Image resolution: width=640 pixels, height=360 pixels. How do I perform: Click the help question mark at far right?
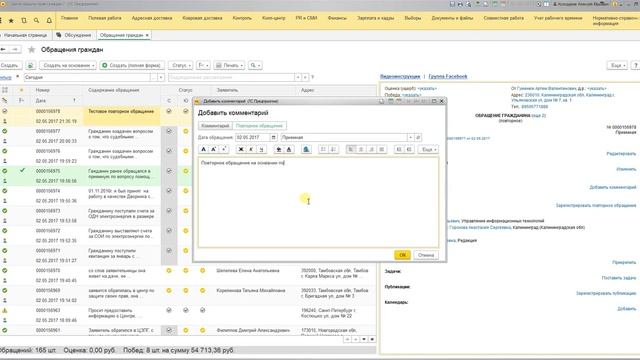[x=636, y=65]
